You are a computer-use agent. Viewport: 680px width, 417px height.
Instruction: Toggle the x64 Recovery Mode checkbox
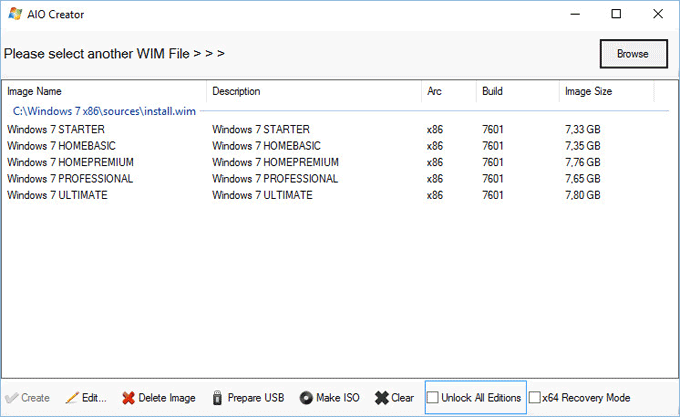[x=535, y=397]
